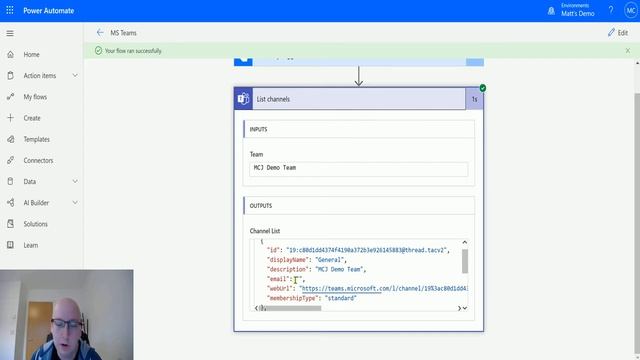Open the help question mark icon
Viewport: 640px width, 360px height.
[x=611, y=10]
